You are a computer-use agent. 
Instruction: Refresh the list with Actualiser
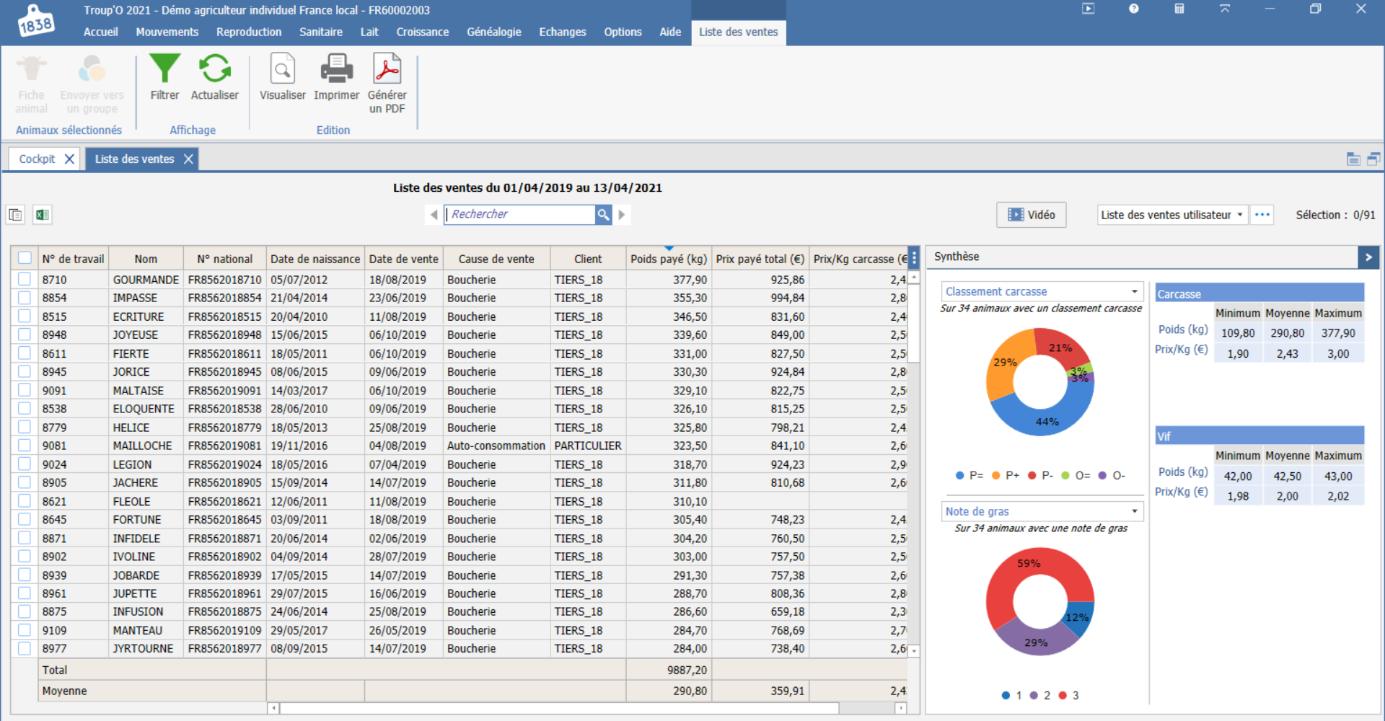pyautogui.click(x=215, y=68)
